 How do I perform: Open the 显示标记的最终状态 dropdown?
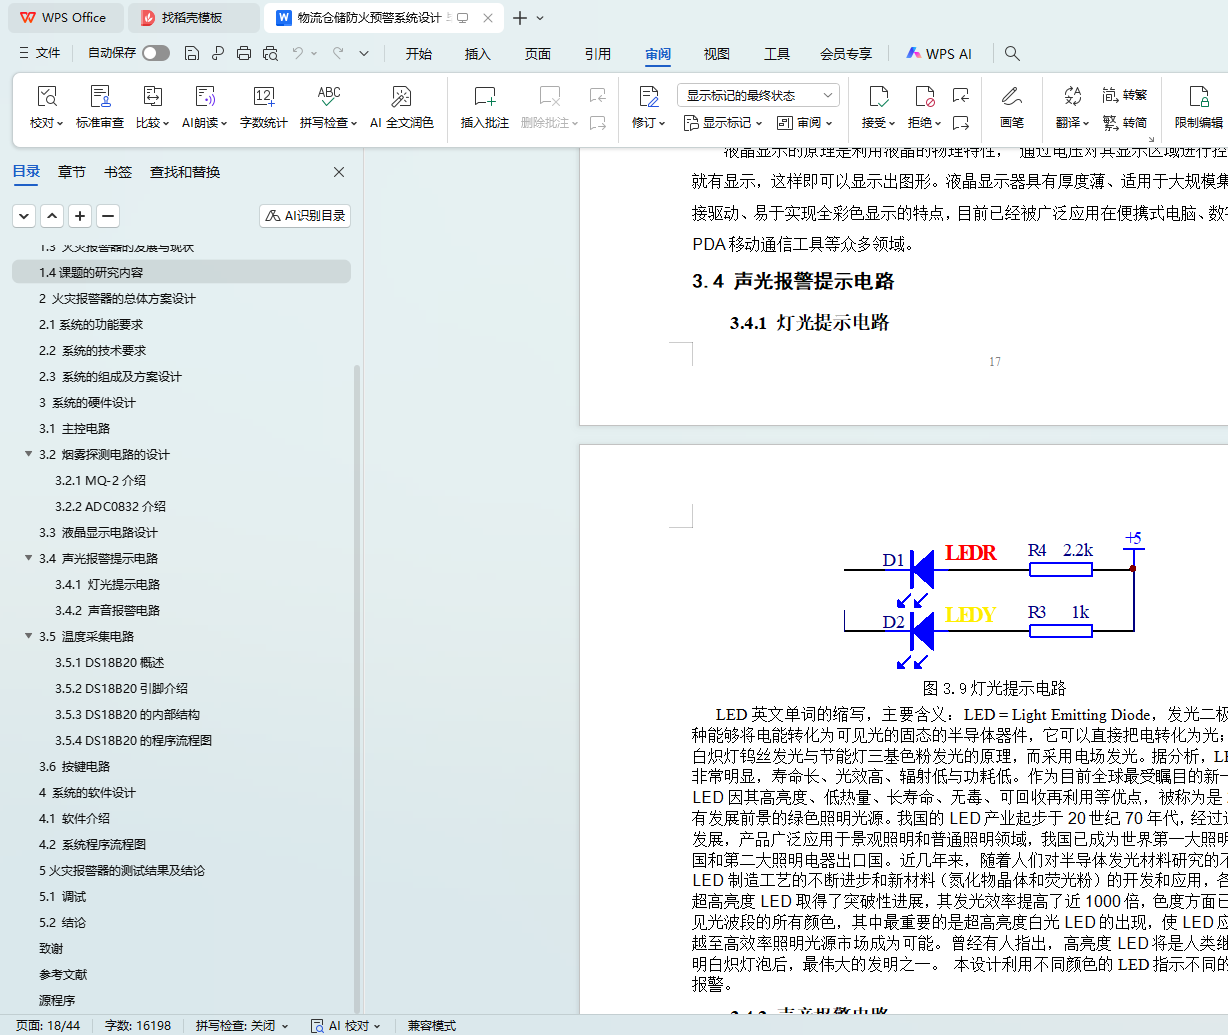tap(758, 95)
